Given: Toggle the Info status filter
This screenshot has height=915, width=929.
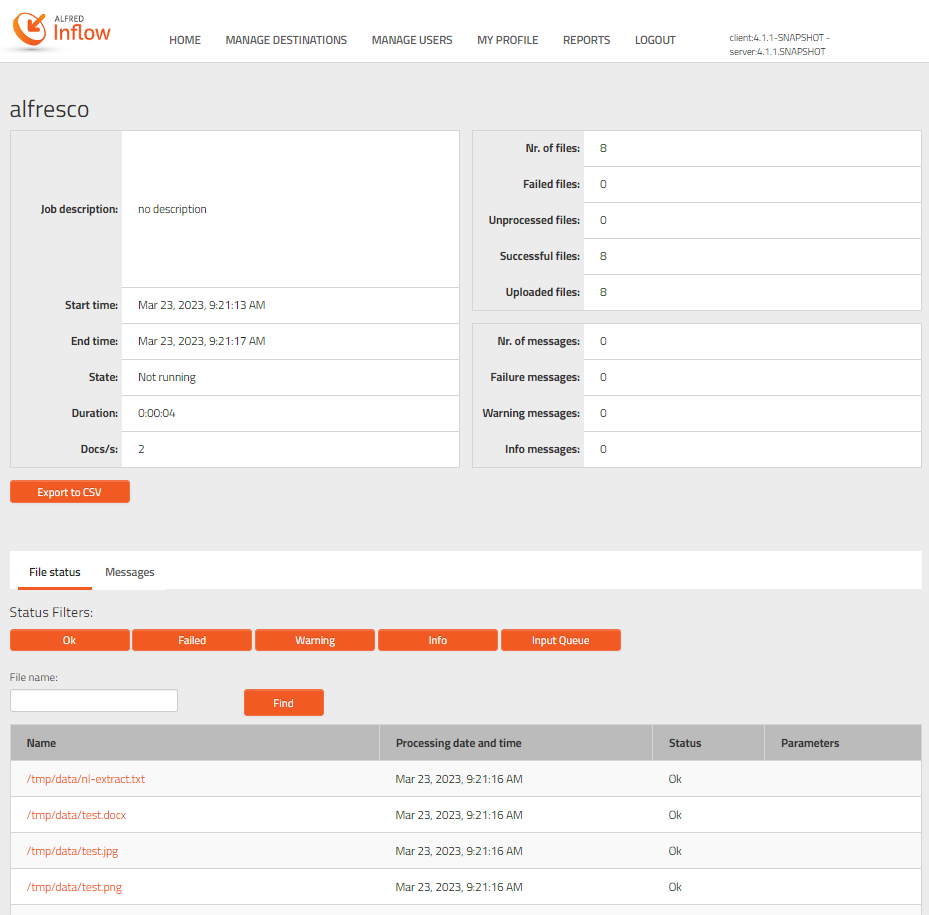Looking at the screenshot, I should point(438,640).
